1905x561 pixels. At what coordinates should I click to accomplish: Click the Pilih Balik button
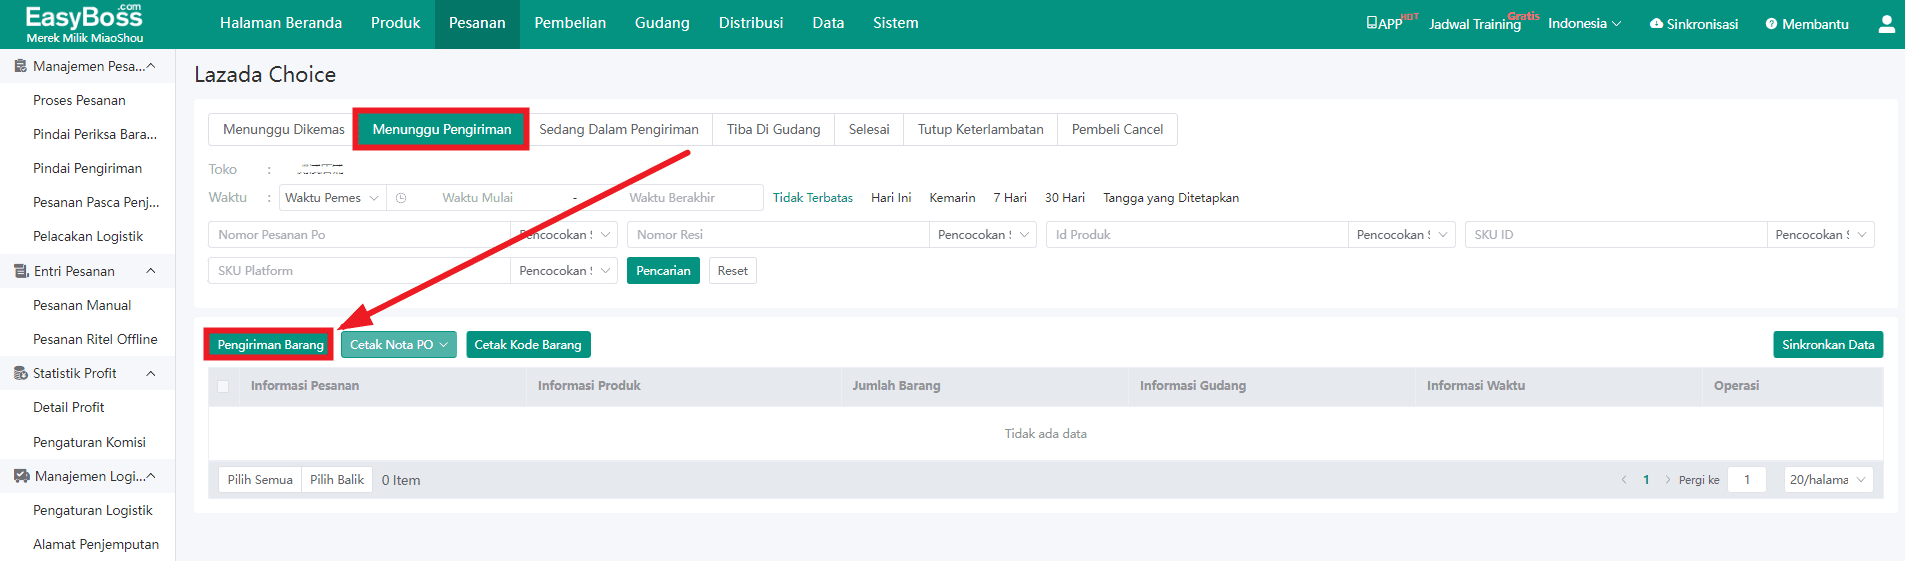coord(337,480)
